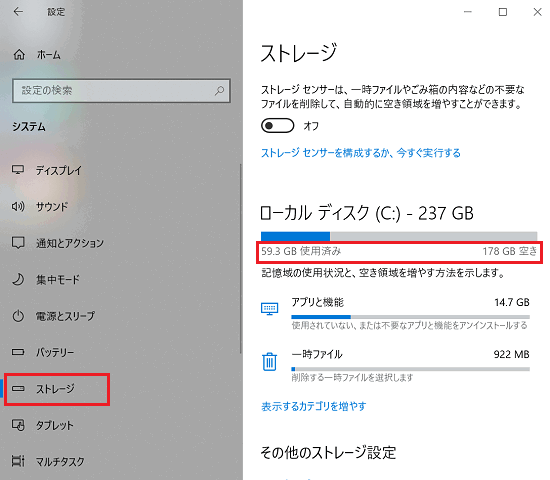Select ストレージ in the sidebar
Viewport: 550px width, 480px height.
tap(55, 389)
